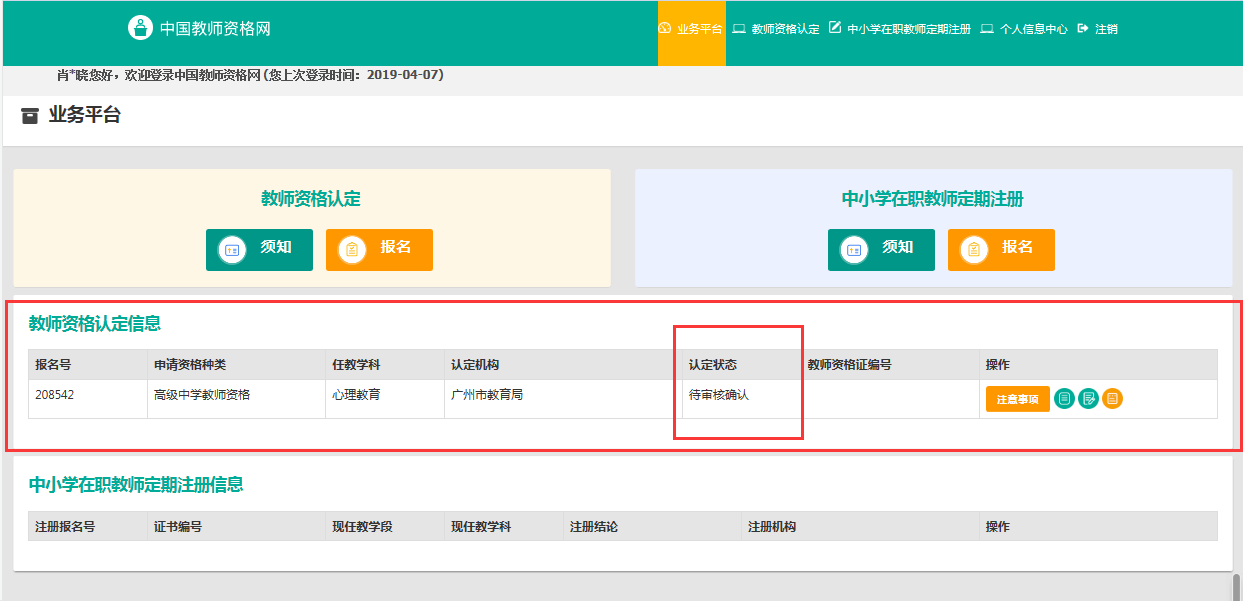Go to 教师资格认定 in the top navigation
Viewport: 1243px width, 601px height.
pos(776,29)
